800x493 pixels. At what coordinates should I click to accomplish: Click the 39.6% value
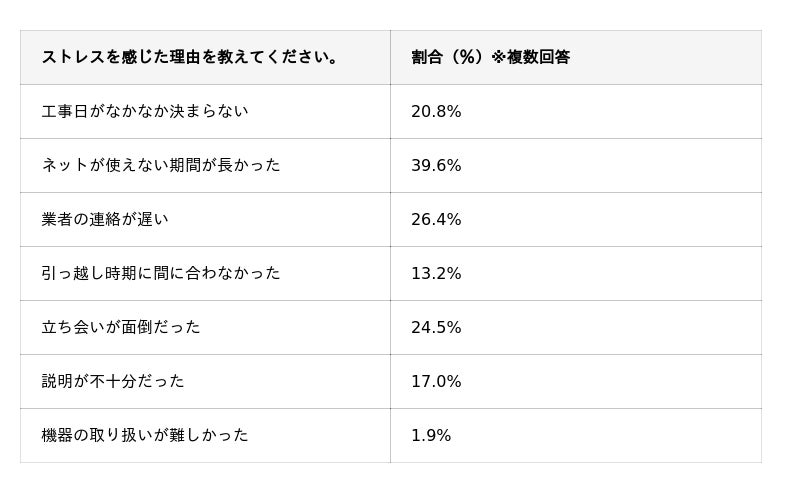point(436,165)
